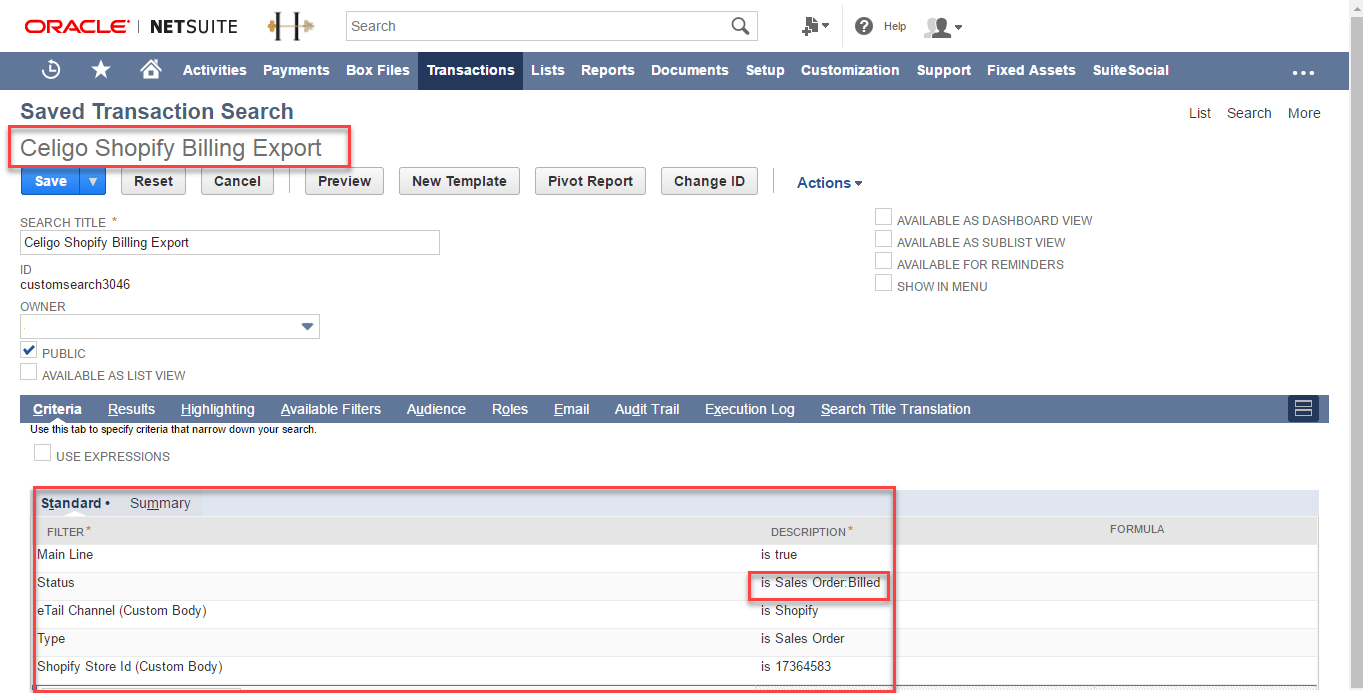Open the Activities menu
Screen dimensions: 1363x693
coord(215,70)
